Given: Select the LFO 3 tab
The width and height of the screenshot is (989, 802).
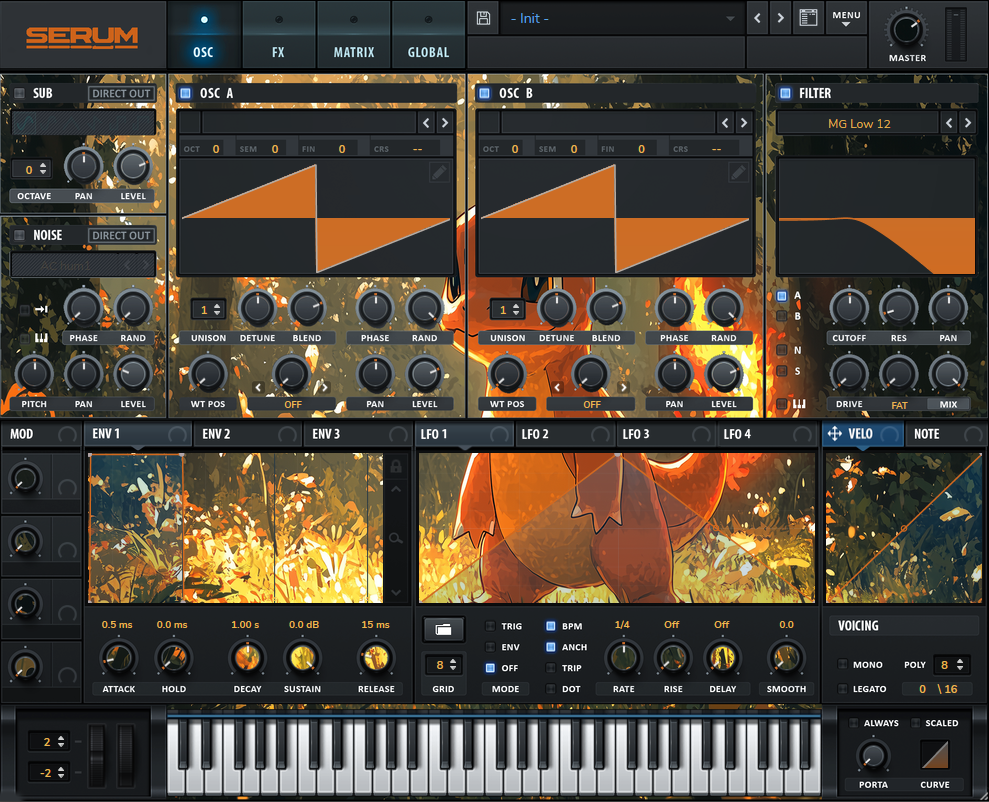Looking at the screenshot, I should pos(665,434).
